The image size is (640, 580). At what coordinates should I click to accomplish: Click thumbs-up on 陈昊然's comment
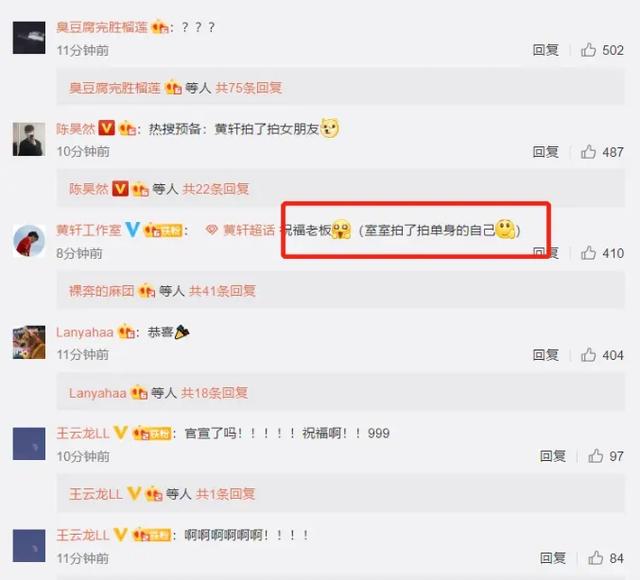[x=588, y=152]
